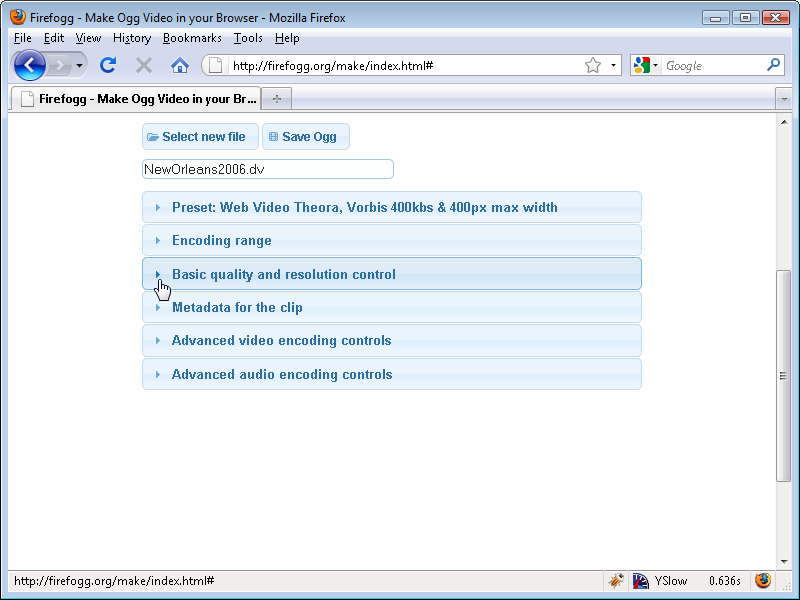The width and height of the screenshot is (800, 600).
Task: Click the Firefox icon in the status bar
Action: (763, 580)
